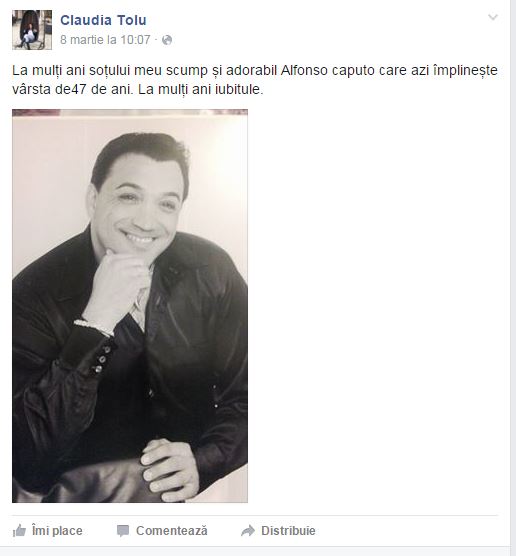
Task: Click the jacket cuff buttons in the photo
Action: coord(102,359)
